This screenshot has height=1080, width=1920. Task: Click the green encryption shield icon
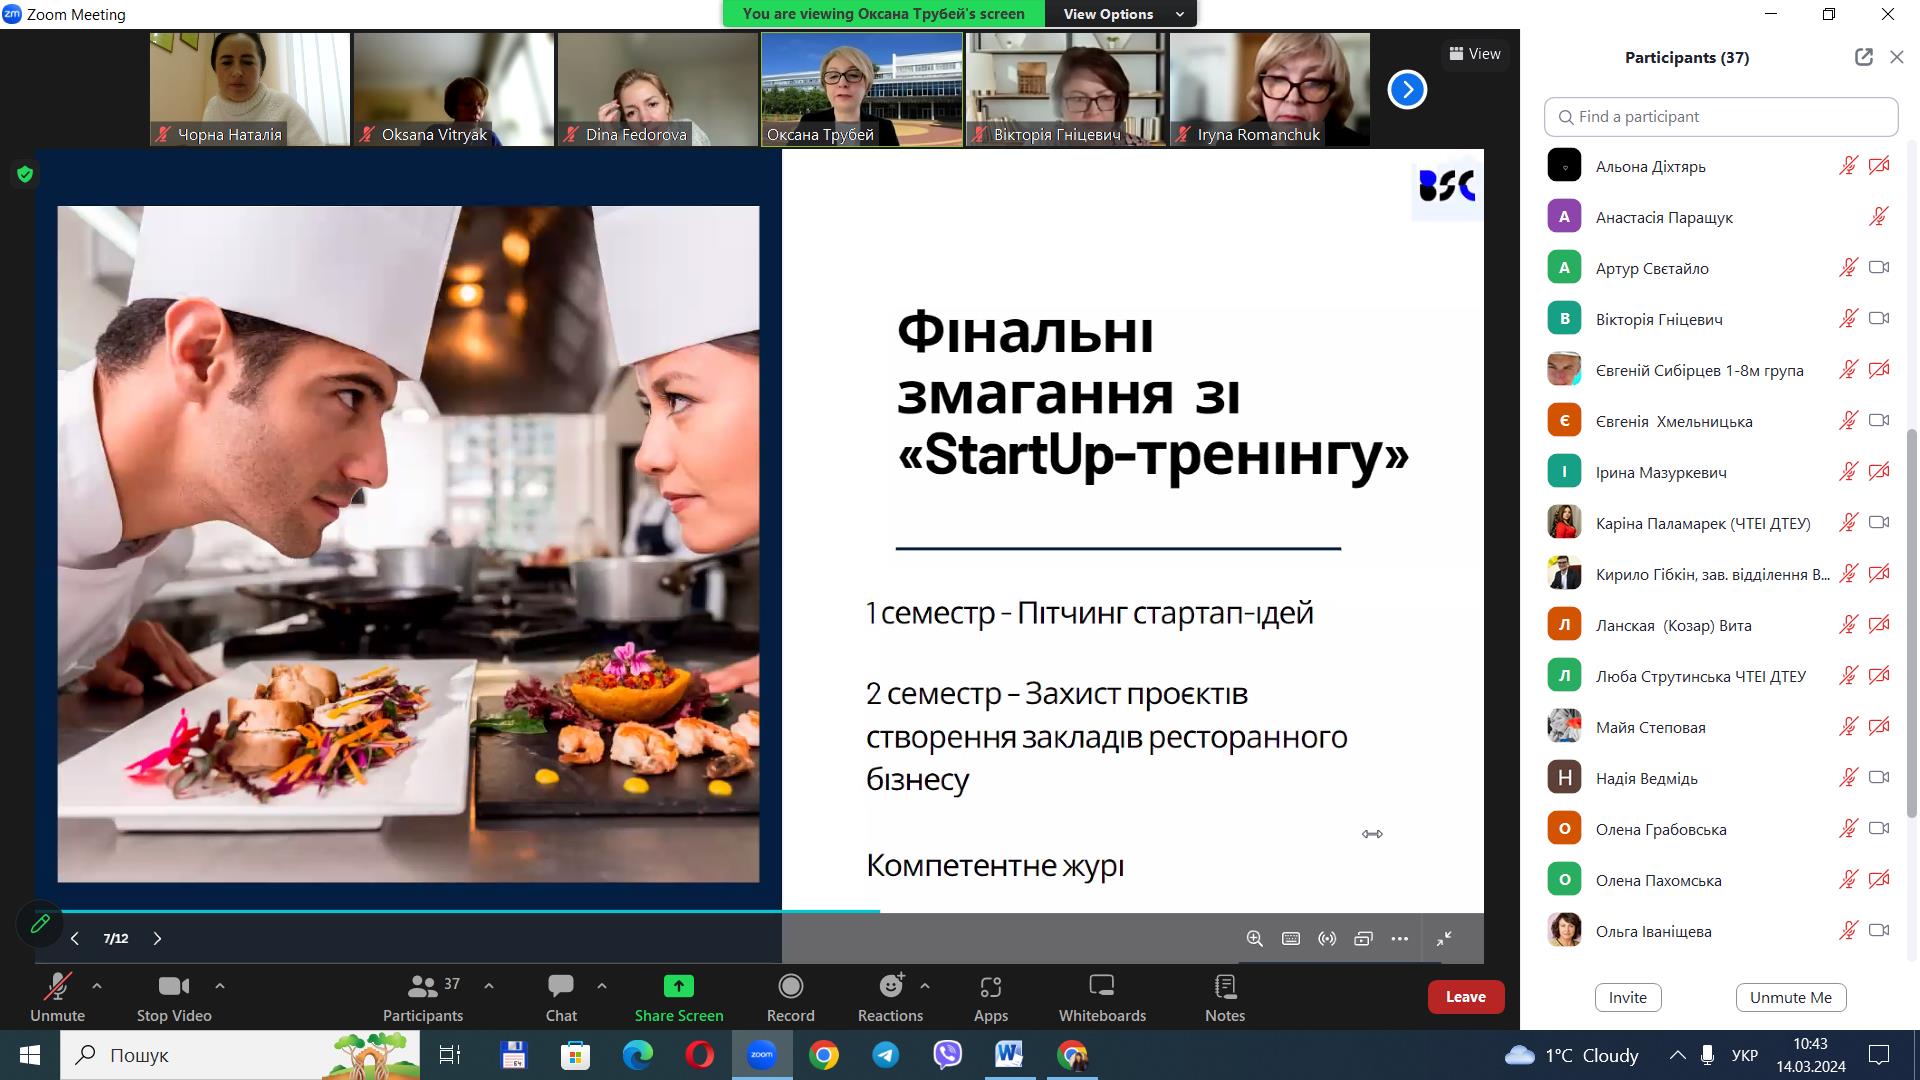point(25,174)
